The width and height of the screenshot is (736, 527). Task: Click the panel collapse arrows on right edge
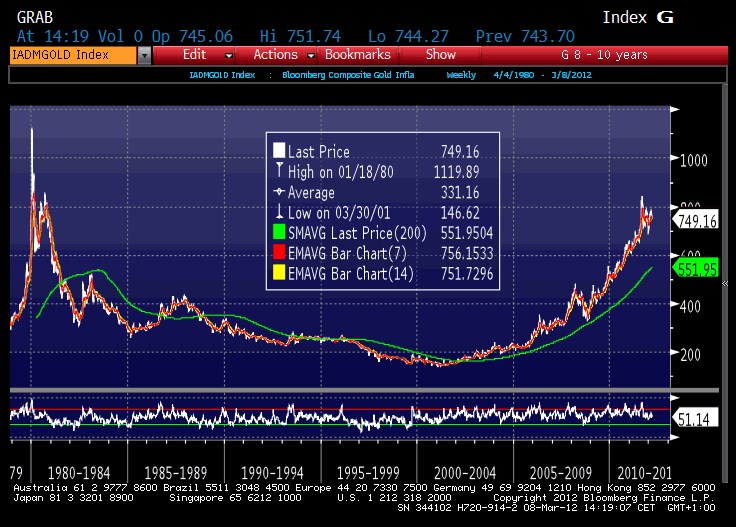tap(725, 283)
